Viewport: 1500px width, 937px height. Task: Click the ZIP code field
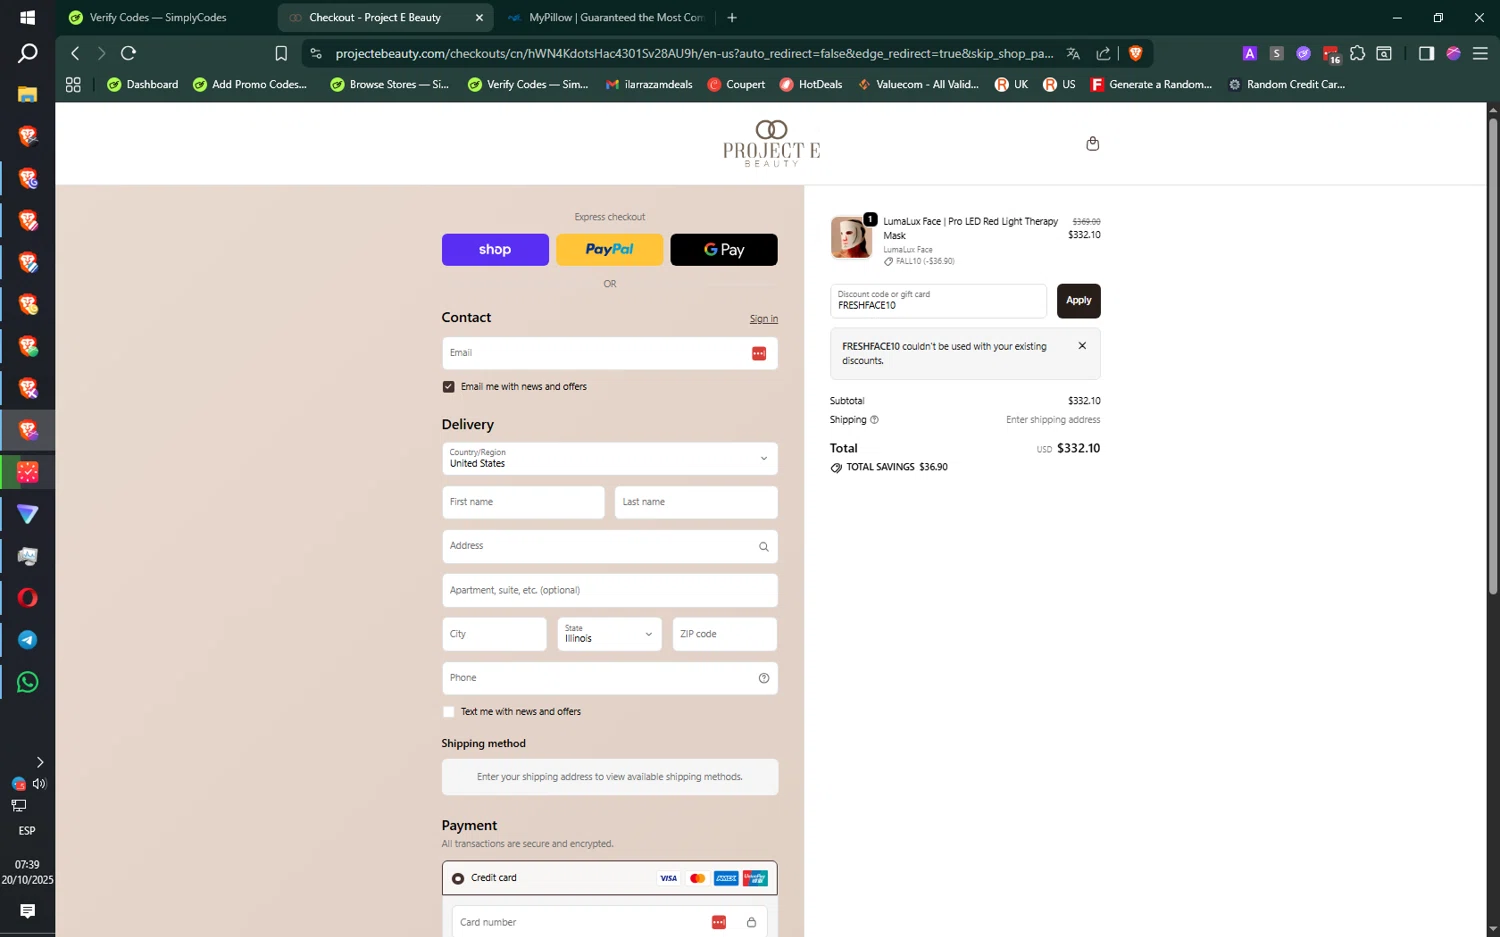(x=725, y=634)
